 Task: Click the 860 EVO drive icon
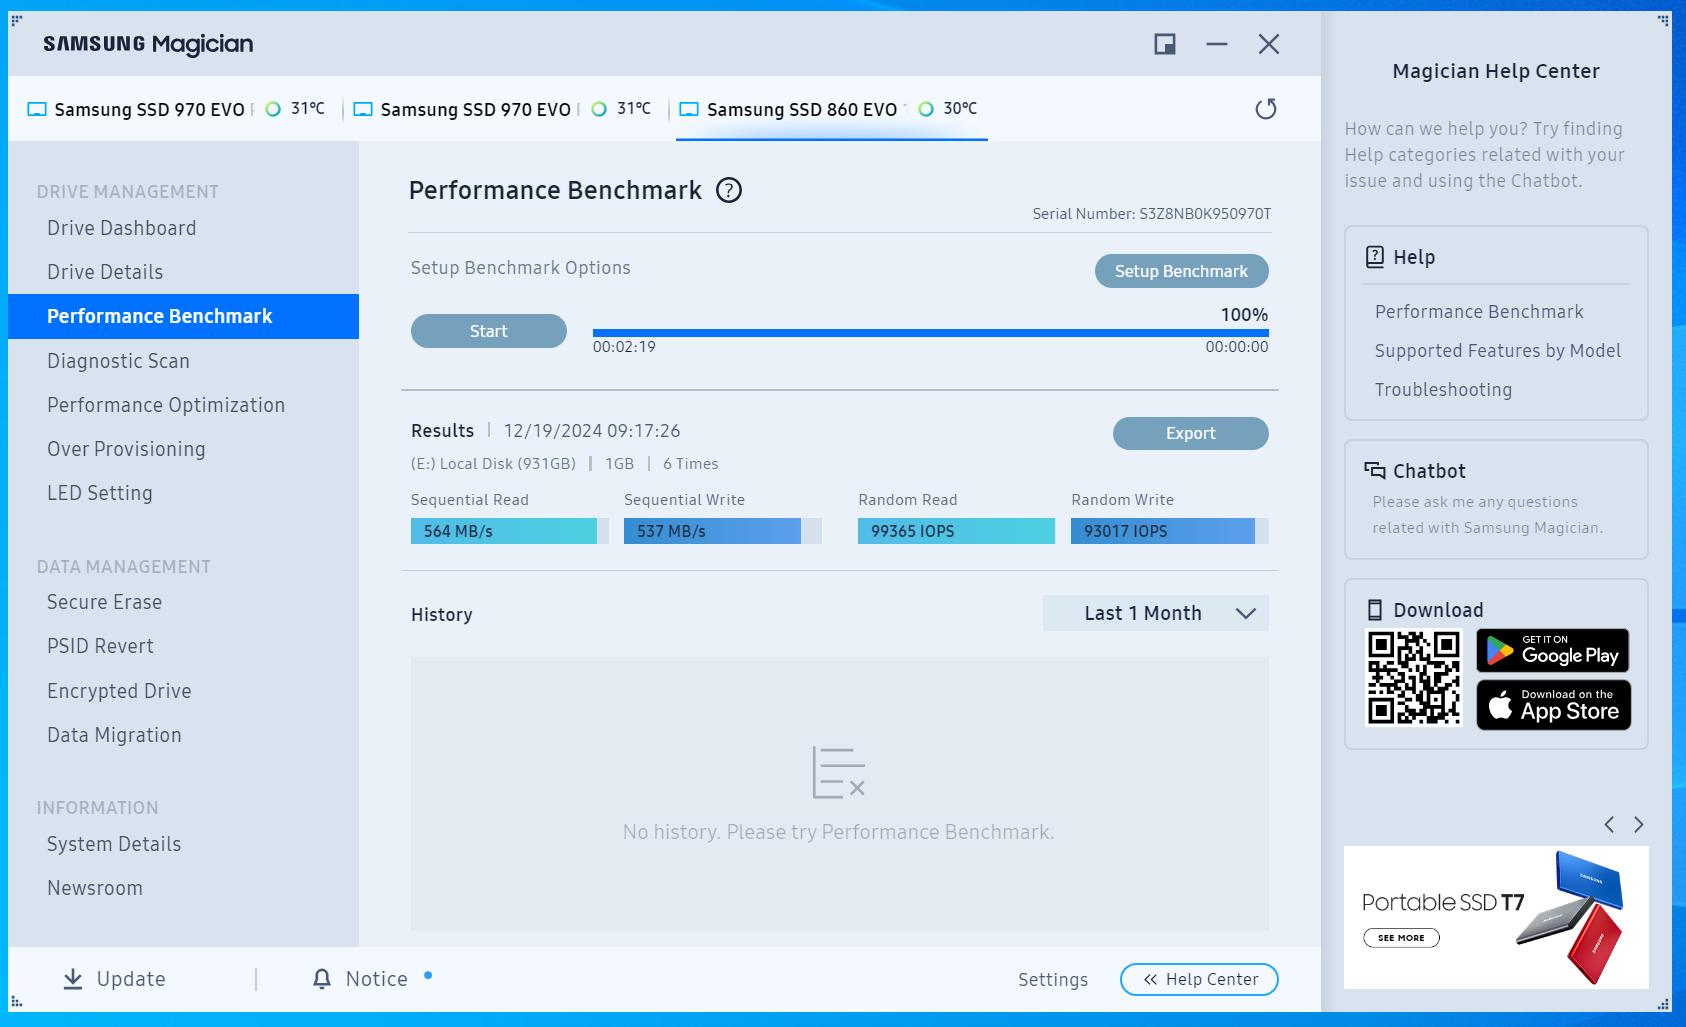(689, 109)
